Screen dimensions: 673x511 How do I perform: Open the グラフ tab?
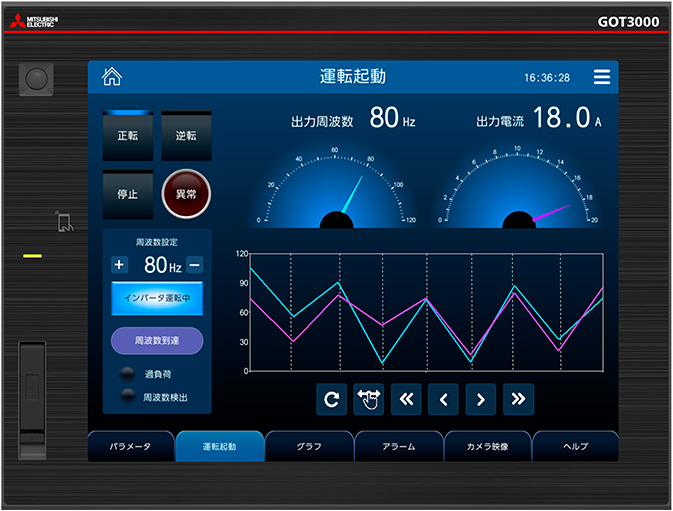pos(309,447)
